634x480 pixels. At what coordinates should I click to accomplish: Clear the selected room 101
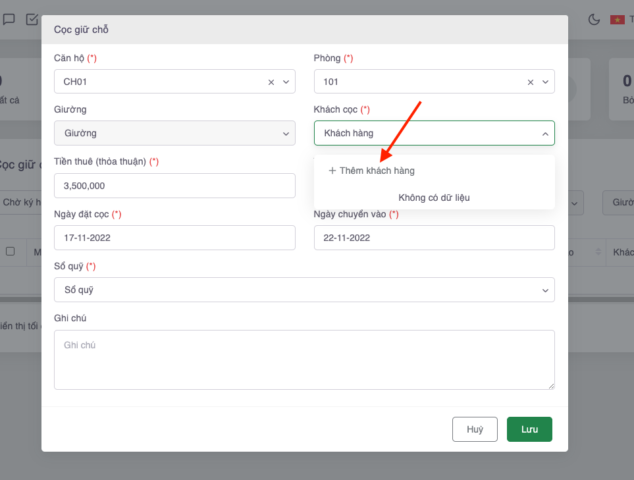[x=531, y=82]
